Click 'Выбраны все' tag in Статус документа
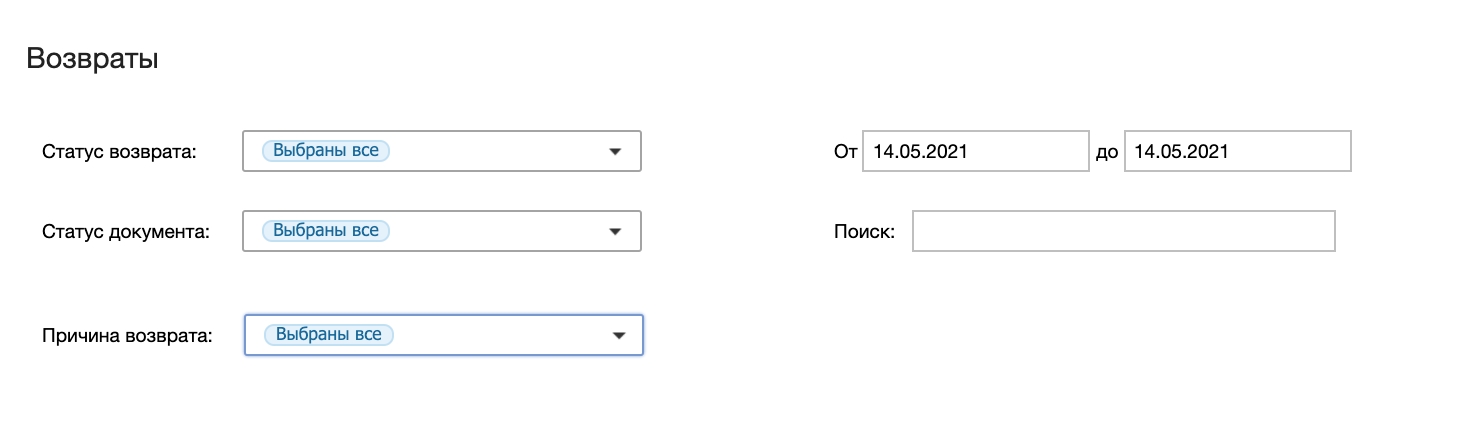The image size is (1472, 426). point(325,231)
